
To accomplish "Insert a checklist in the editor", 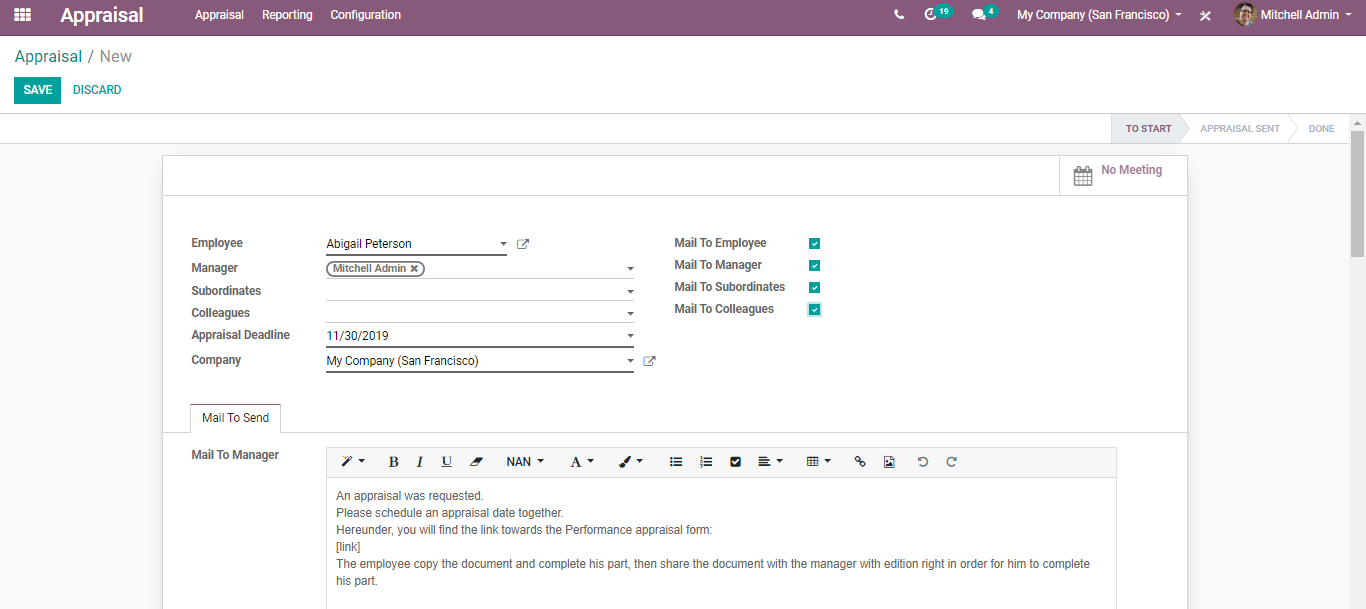I will [736, 462].
